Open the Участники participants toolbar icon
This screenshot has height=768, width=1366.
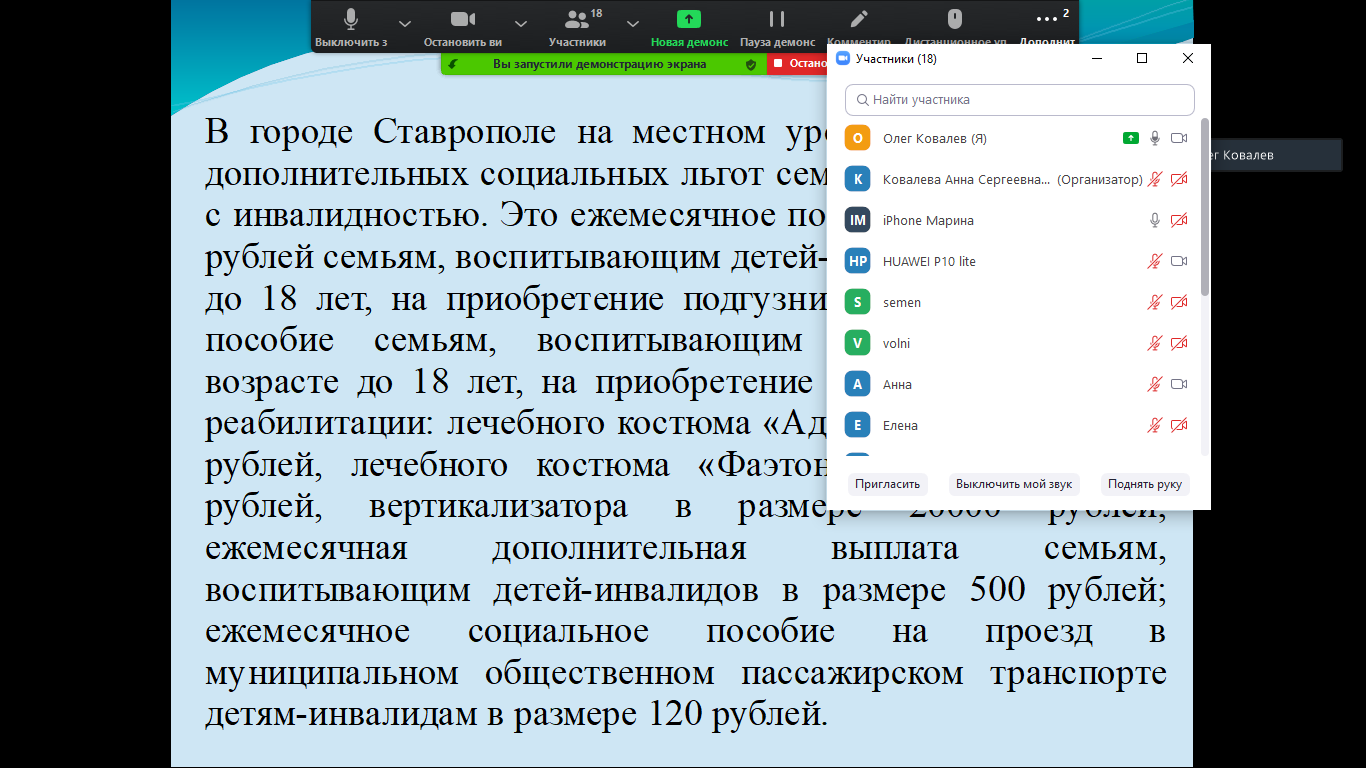coord(577,20)
